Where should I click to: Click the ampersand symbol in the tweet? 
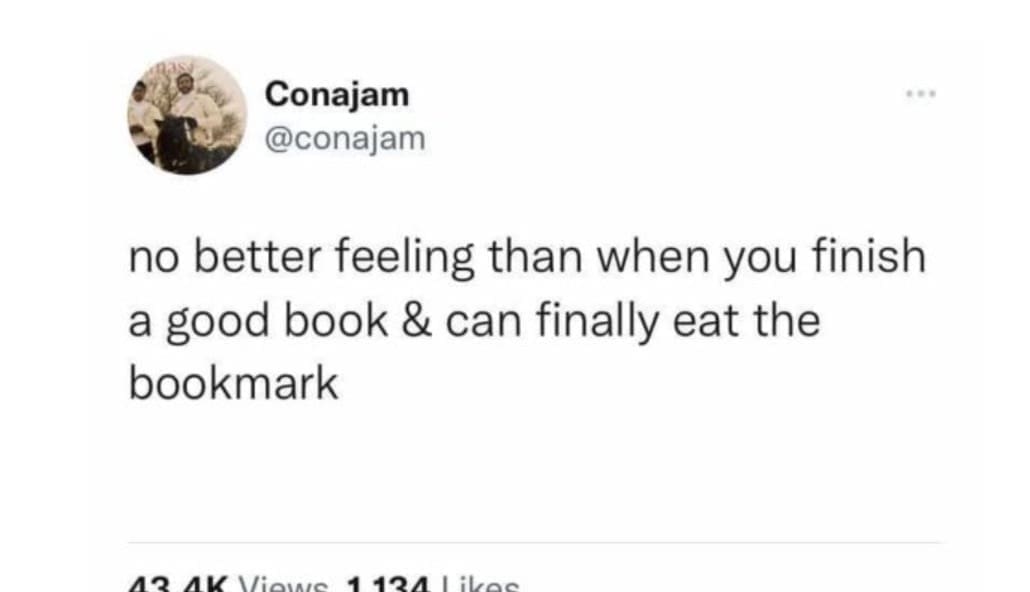pyautogui.click(x=416, y=321)
